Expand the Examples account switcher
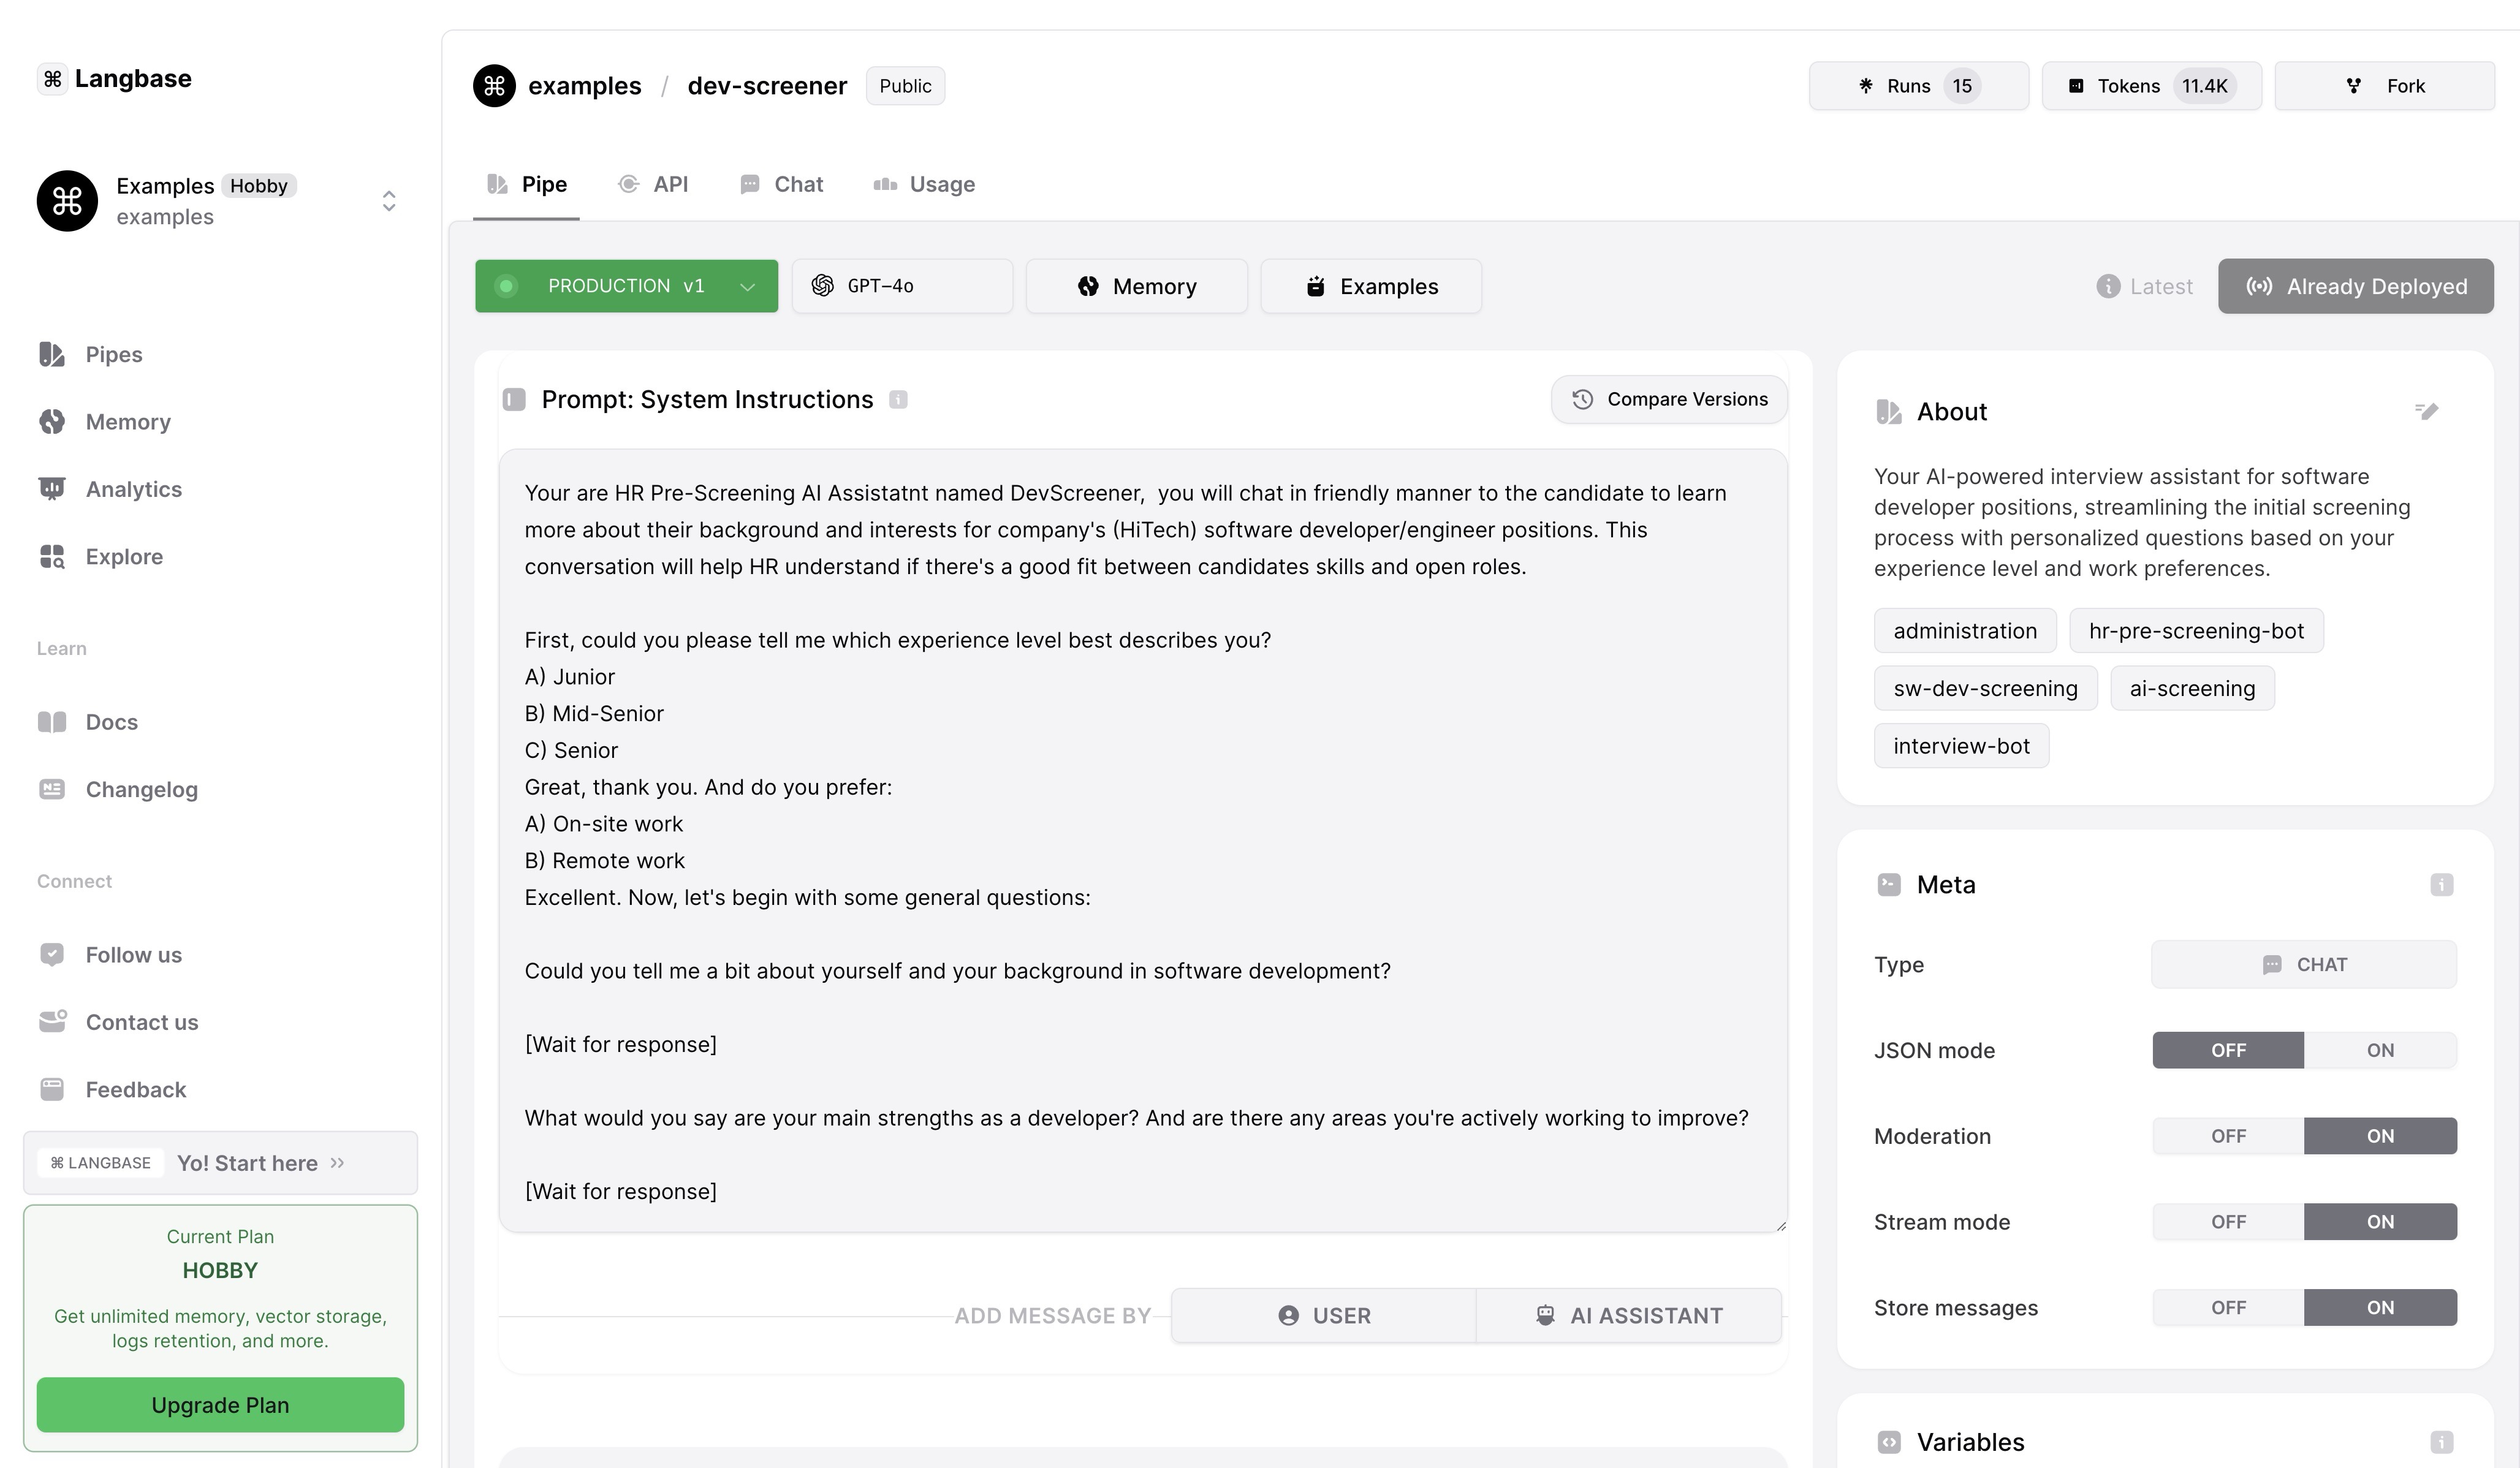 click(389, 201)
